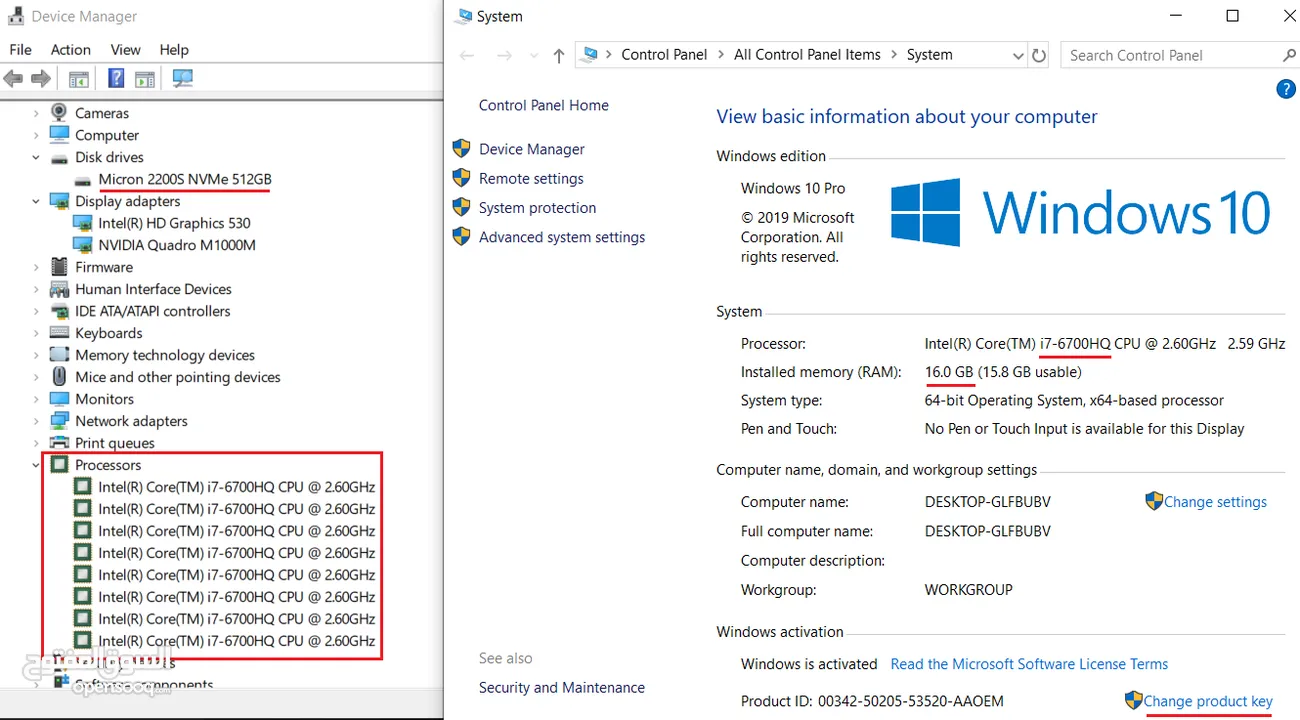This screenshot has height=720, width=1300.
Task: Expand the Firmware tree node
Action: [36, 267]
